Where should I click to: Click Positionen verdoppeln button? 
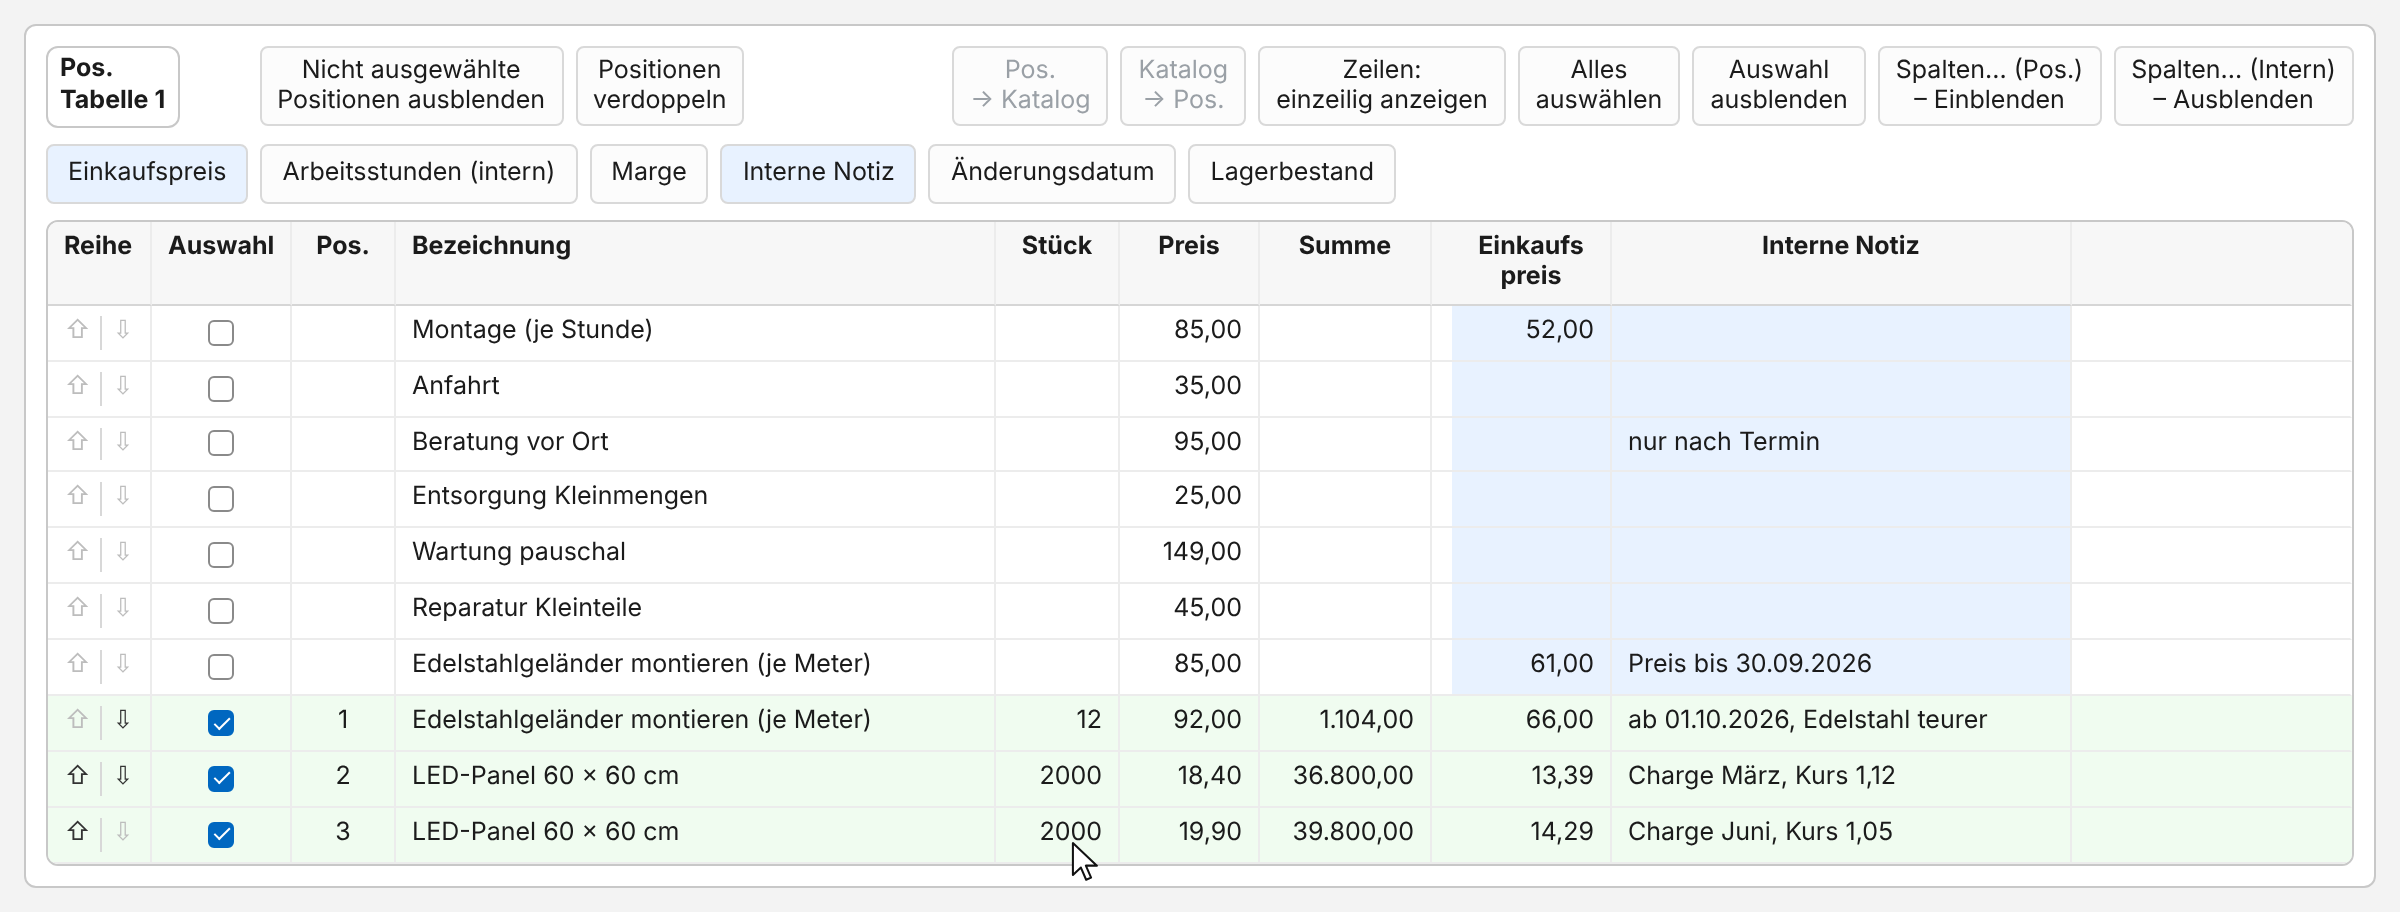pyautogui.click(x=659, y=86)
